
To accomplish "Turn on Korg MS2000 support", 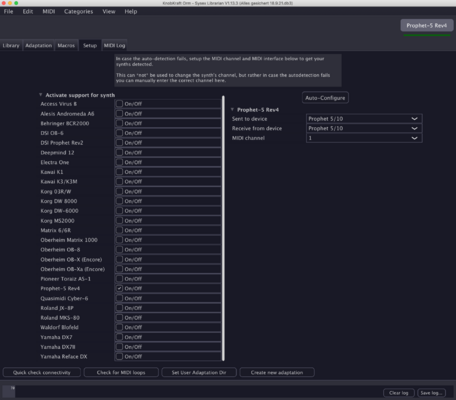I will pyautogui.click(x=119, y=220).
